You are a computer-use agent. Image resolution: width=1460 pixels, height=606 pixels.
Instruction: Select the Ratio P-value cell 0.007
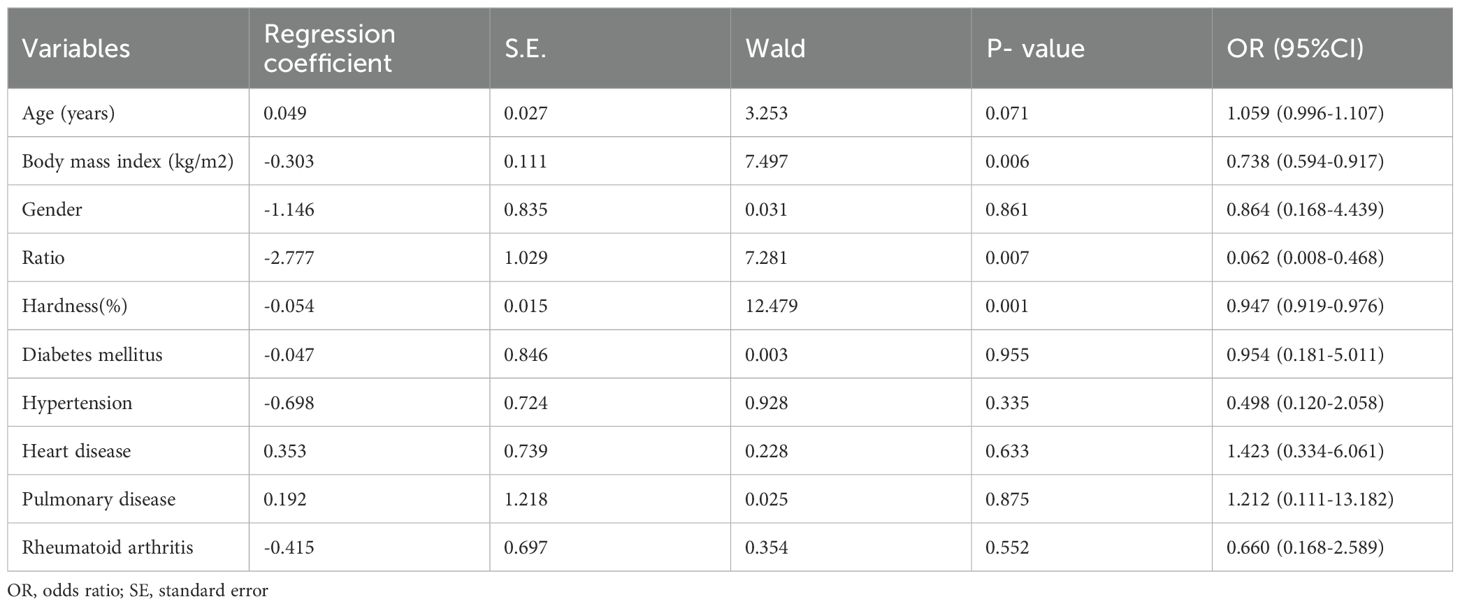point(1008,258)
